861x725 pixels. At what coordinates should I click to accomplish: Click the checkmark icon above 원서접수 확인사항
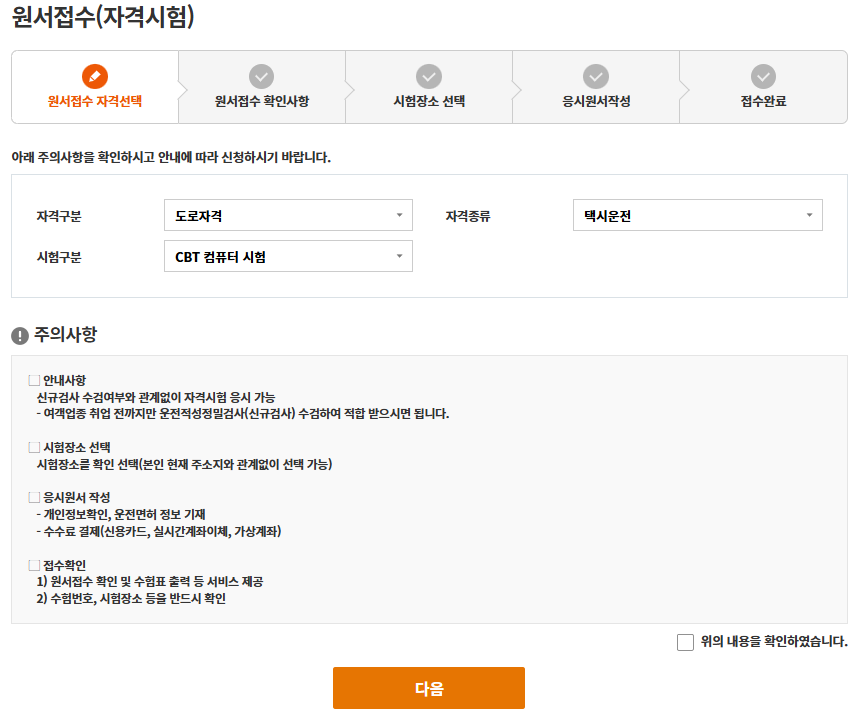coord(261,76)
